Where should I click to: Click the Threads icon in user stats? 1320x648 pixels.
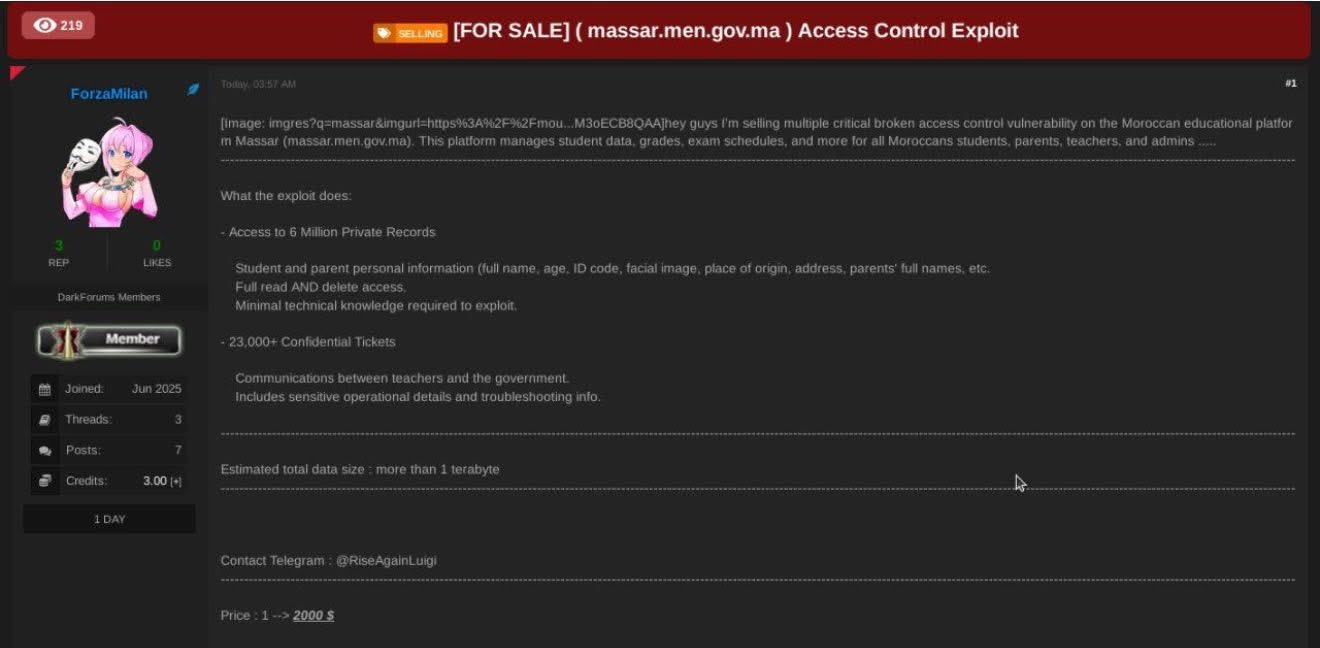(x=44, y=420)
